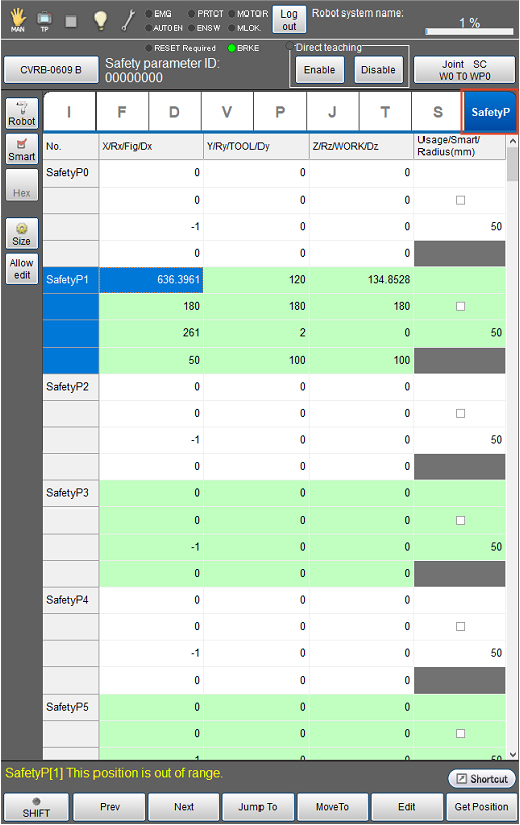Click the gray stop square icon
This screenshot has height=825, width=520.
[x=71, y=21]
